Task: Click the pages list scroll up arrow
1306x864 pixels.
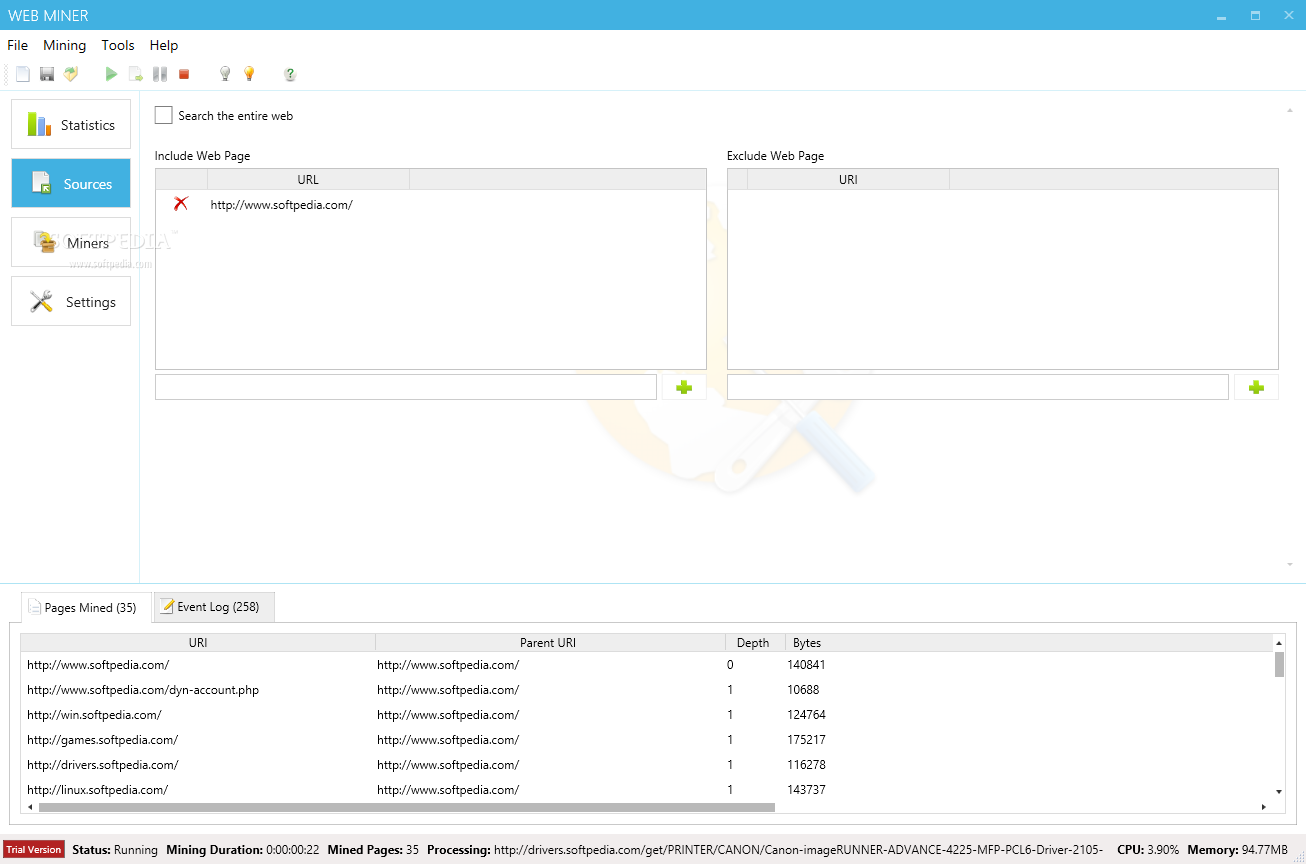Action: point(1279,643)
